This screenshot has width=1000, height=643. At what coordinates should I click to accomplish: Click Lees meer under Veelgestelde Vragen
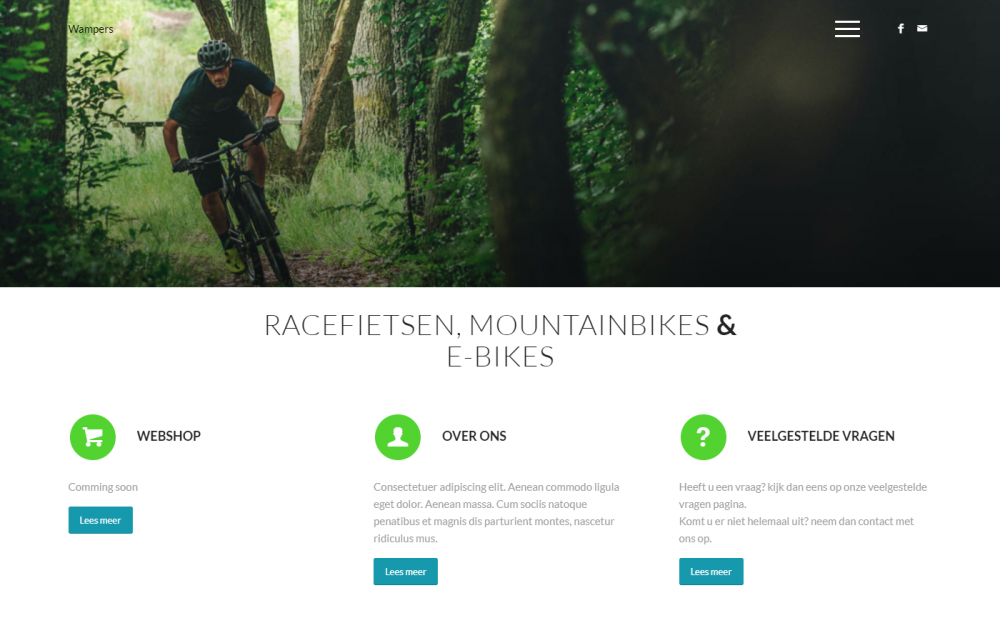711,572
